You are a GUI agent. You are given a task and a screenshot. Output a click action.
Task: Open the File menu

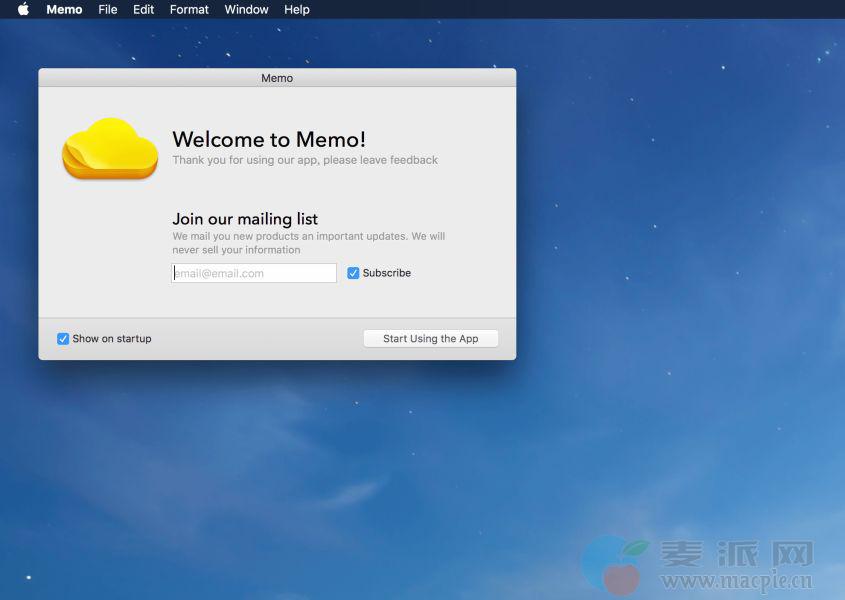(x=108, y=9)
